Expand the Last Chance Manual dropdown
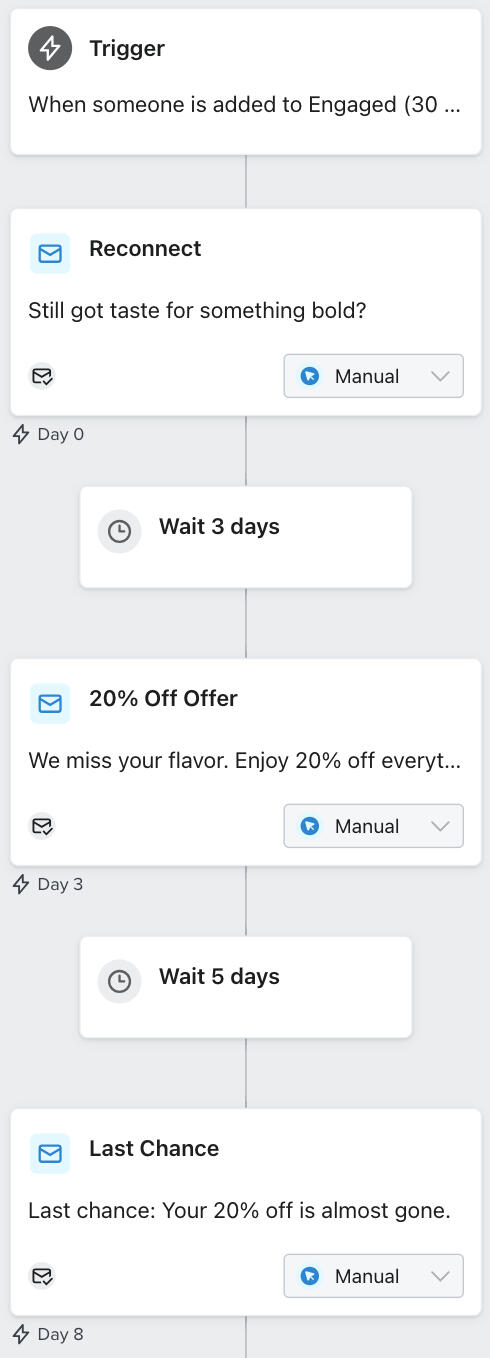Image resolution: width=490 pixels, height=1358 pixels. (x=373, y=1276)
